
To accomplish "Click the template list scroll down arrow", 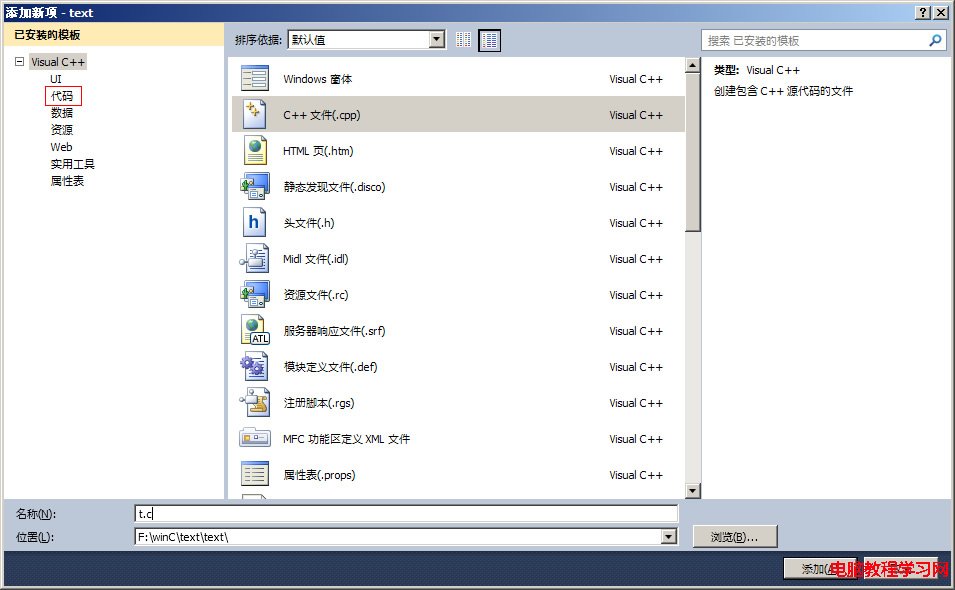I will tap(692, 491).
